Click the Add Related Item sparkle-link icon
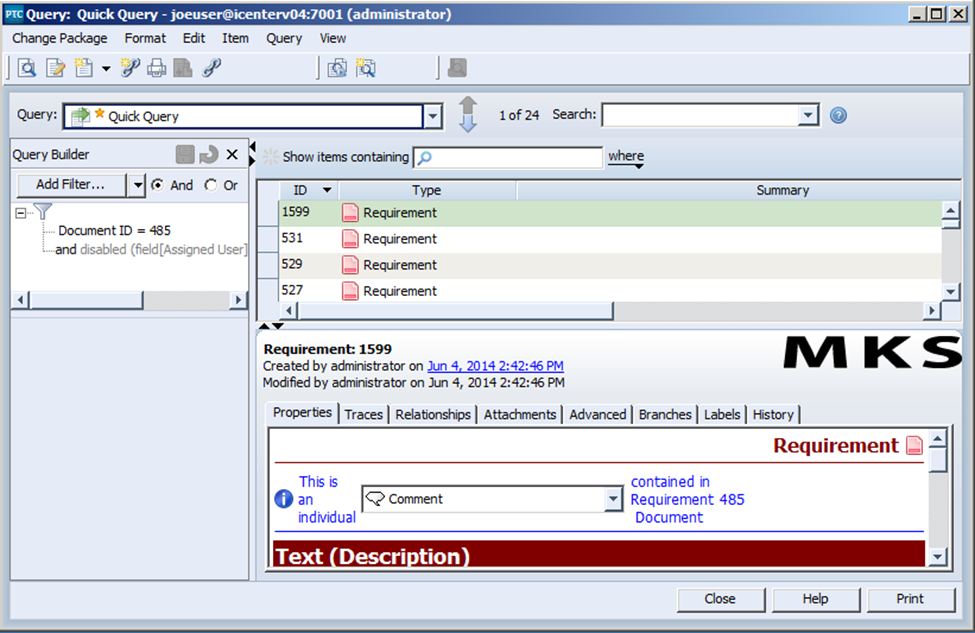This screenshot has height=633, width=975. pyautogui.click(x=130, y=68)
